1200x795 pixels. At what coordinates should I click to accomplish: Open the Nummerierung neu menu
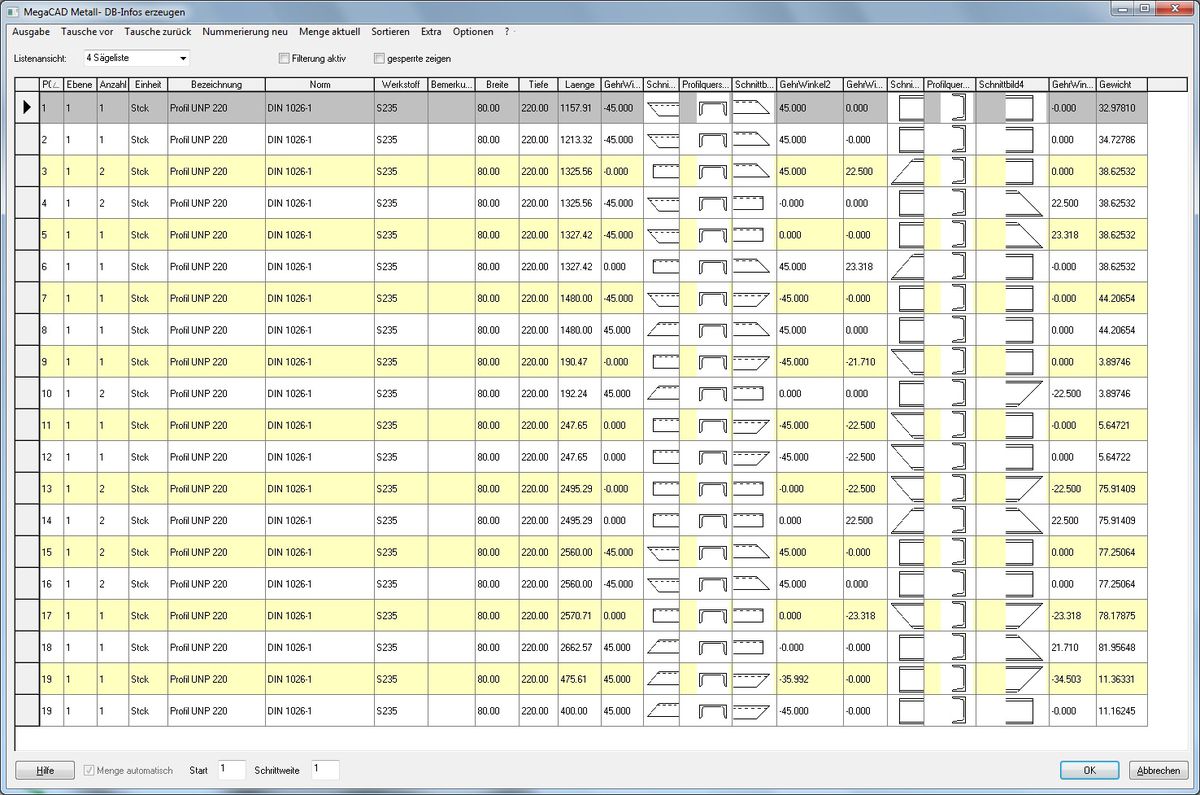245,32
